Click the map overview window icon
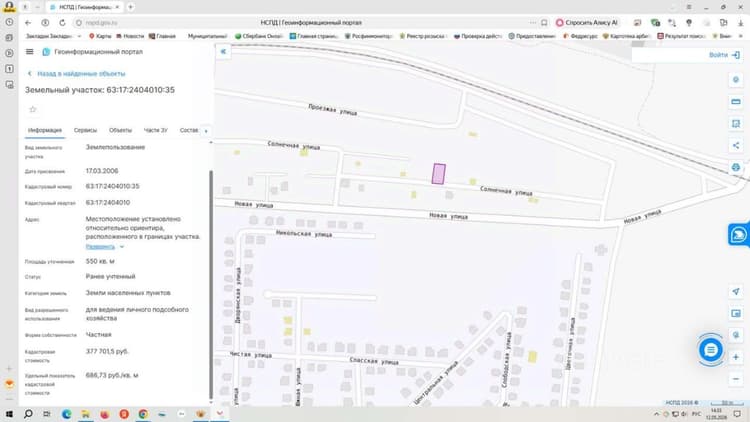Viewport: 750px width, 422px height. [736, 313]
